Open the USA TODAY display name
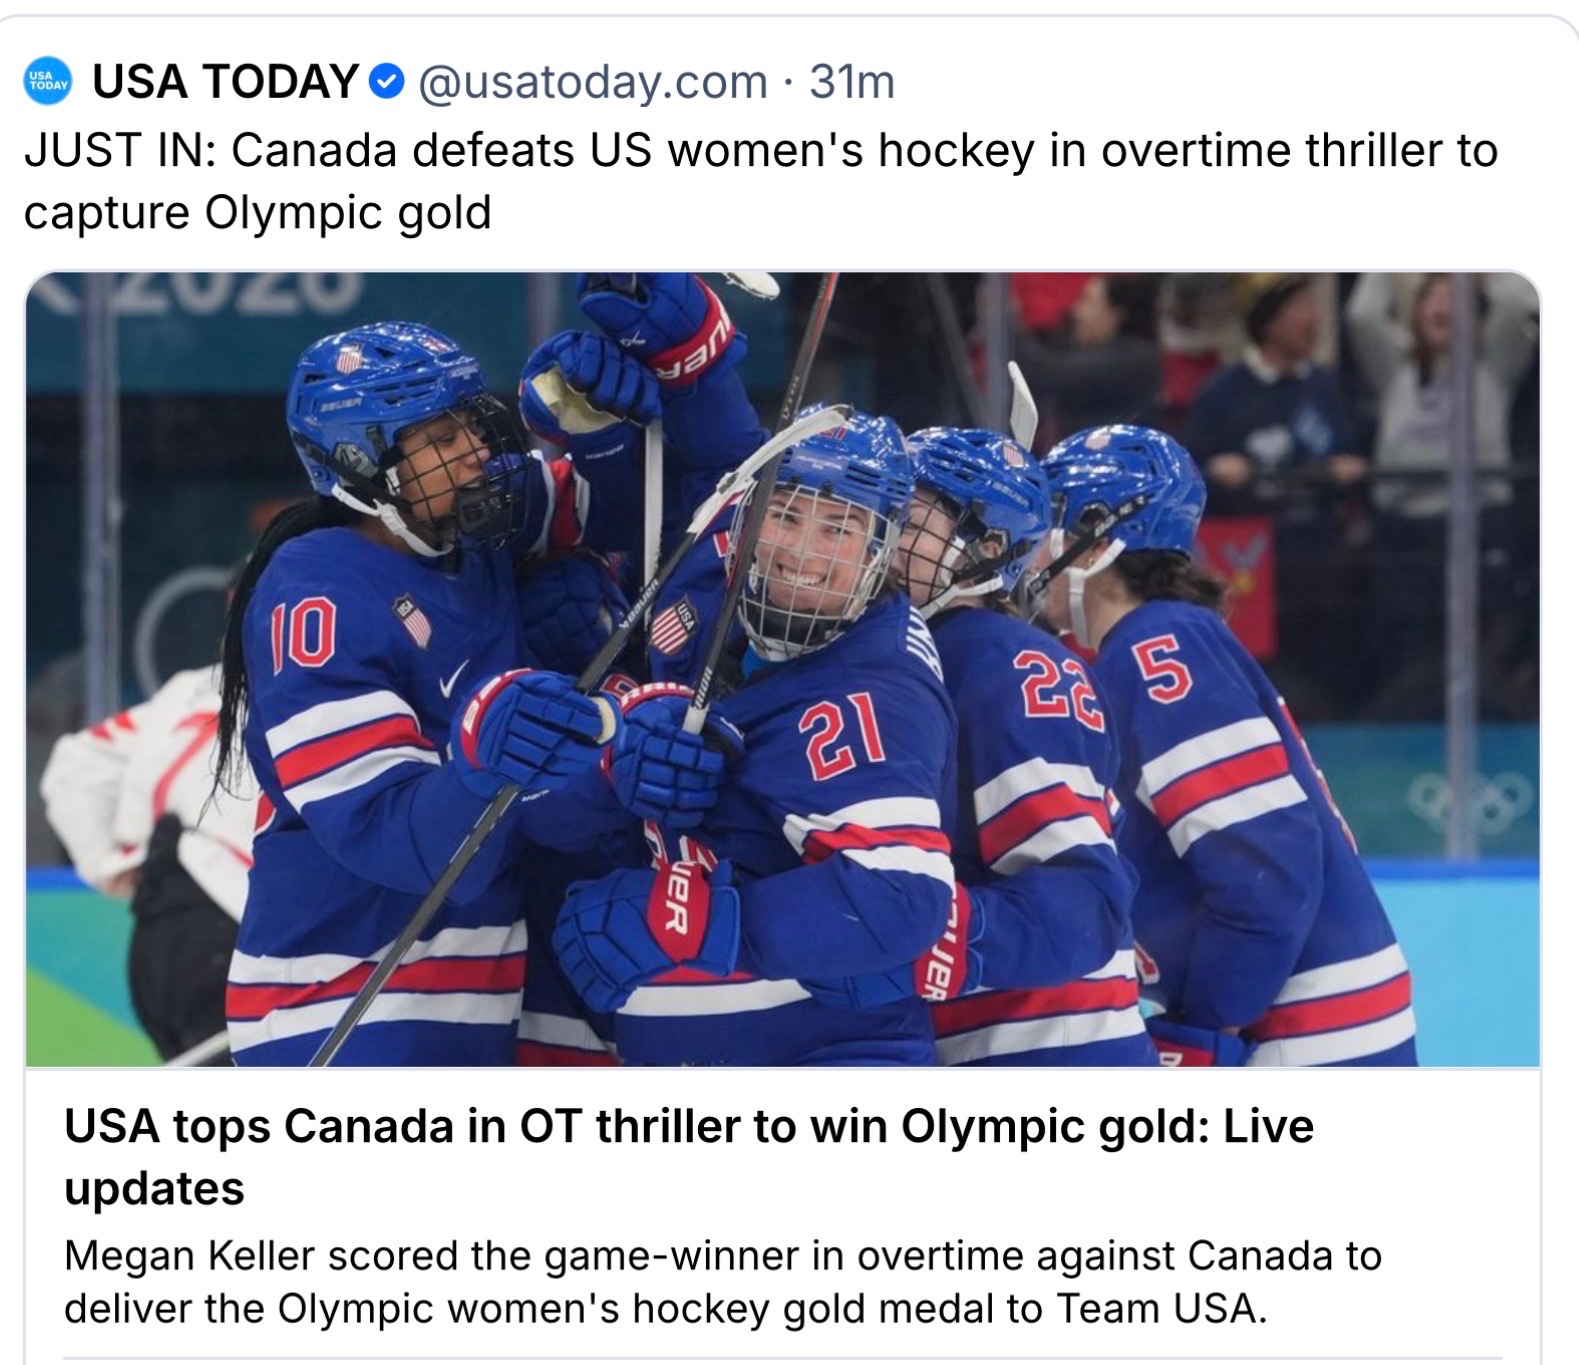 (225, 82)
